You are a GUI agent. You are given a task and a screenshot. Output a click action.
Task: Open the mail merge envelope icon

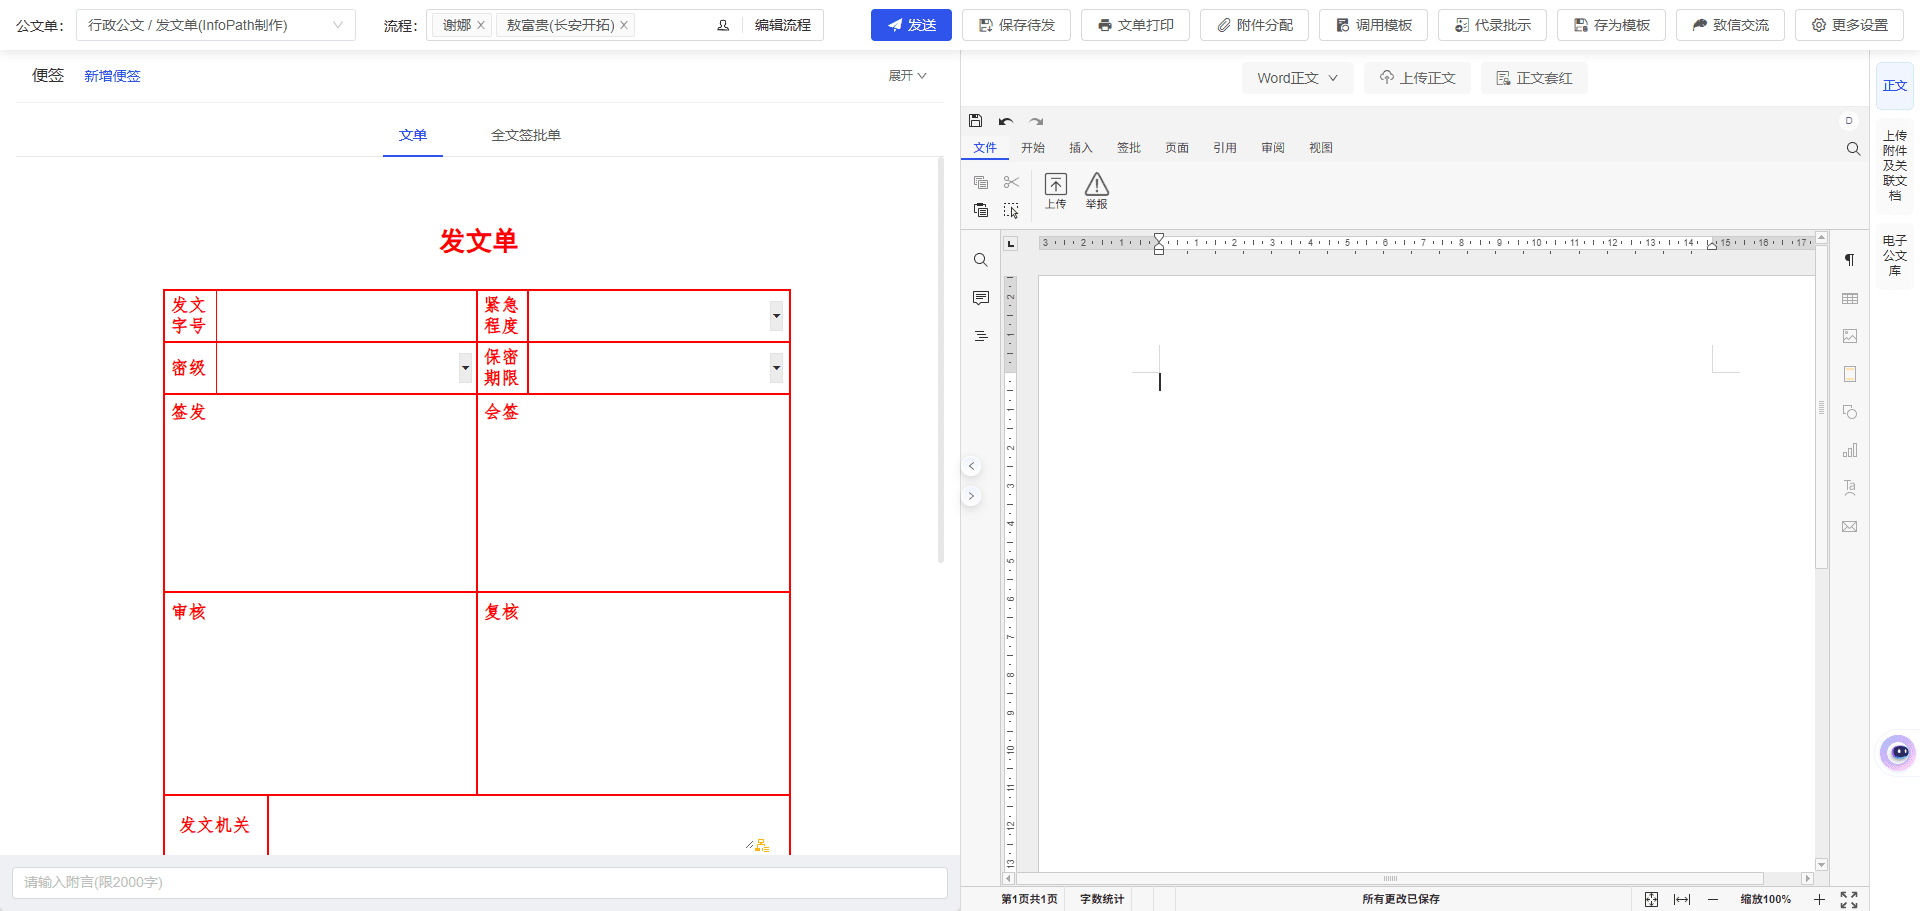point(1850,526)
